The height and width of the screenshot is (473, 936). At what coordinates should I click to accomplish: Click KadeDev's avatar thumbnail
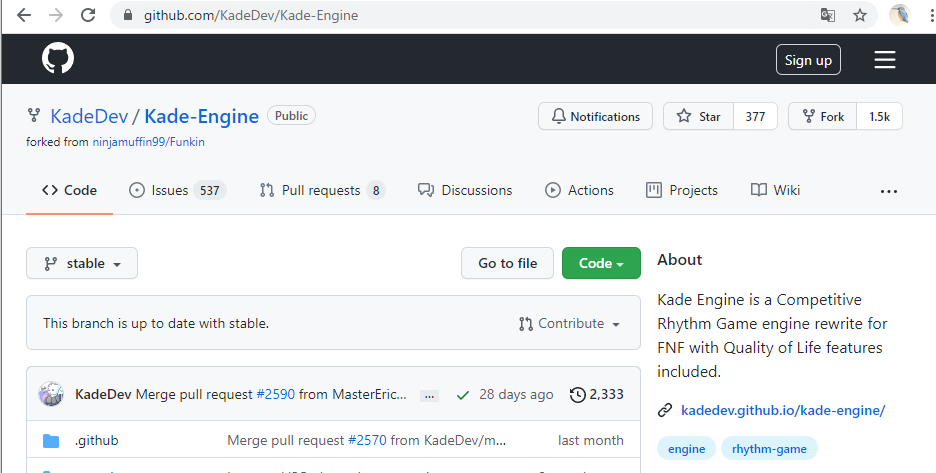(x=51, y=394)
